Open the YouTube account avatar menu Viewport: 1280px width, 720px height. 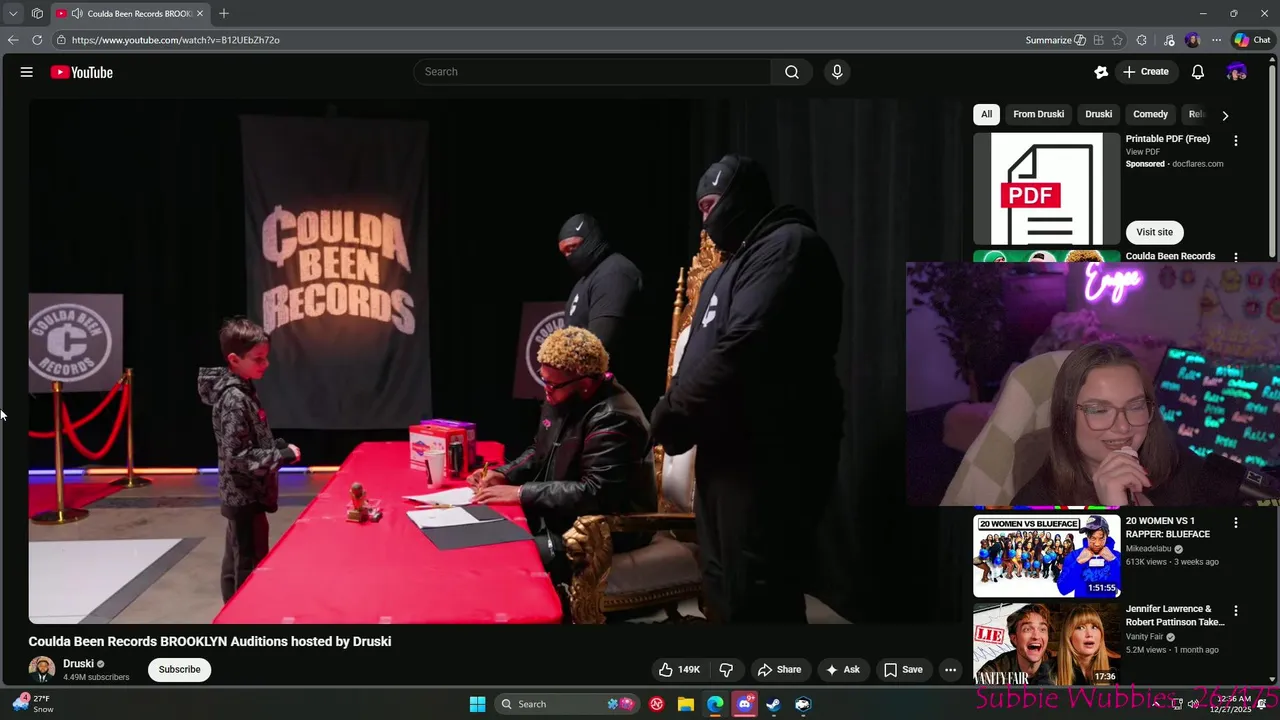point(1237,72)
